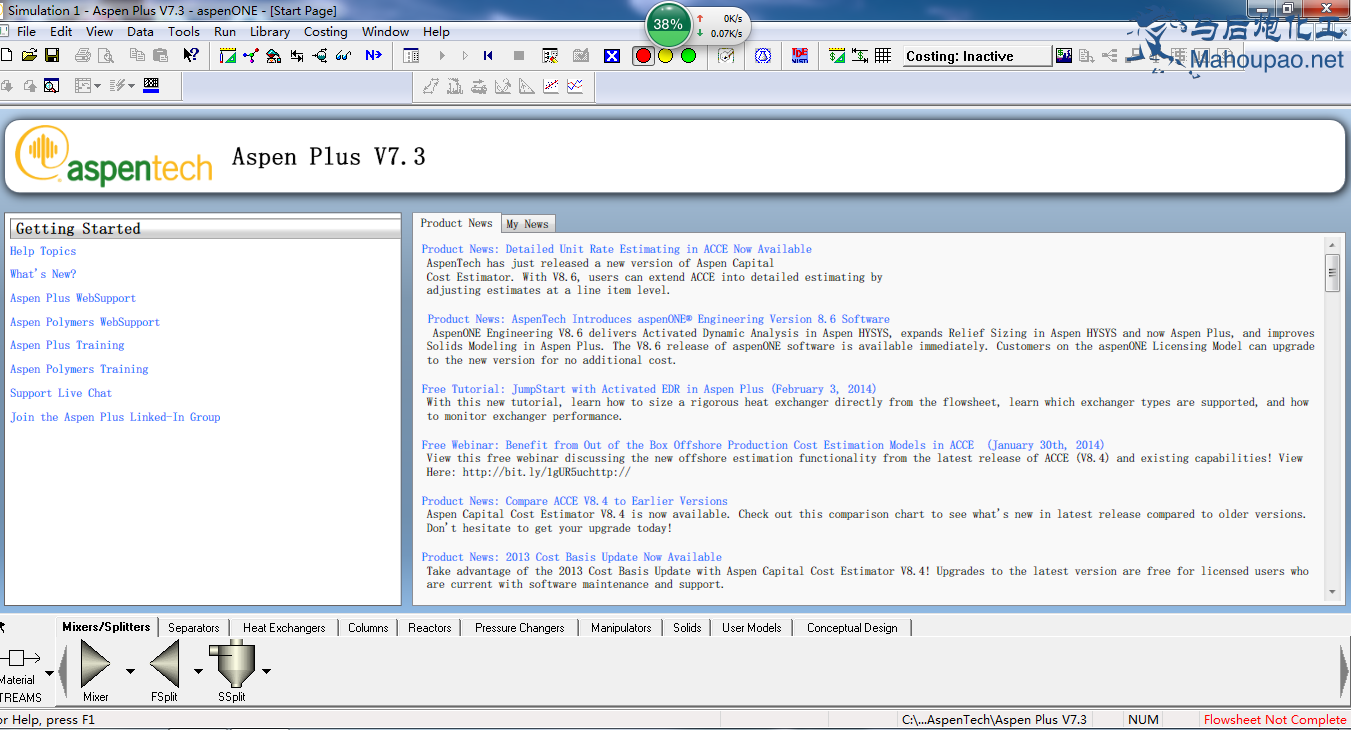Image resolution: width=1351 pixels, height=730 pixels.
Task: Click the blue N Next button icon
Action: (373, 56)
